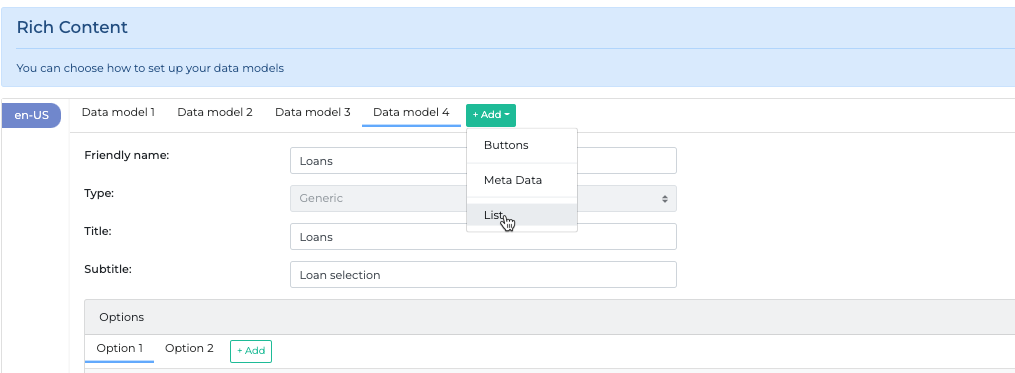Switch to Option 1 tab
This screenshot has height=373, width=1015.
(x=119, y=348)
